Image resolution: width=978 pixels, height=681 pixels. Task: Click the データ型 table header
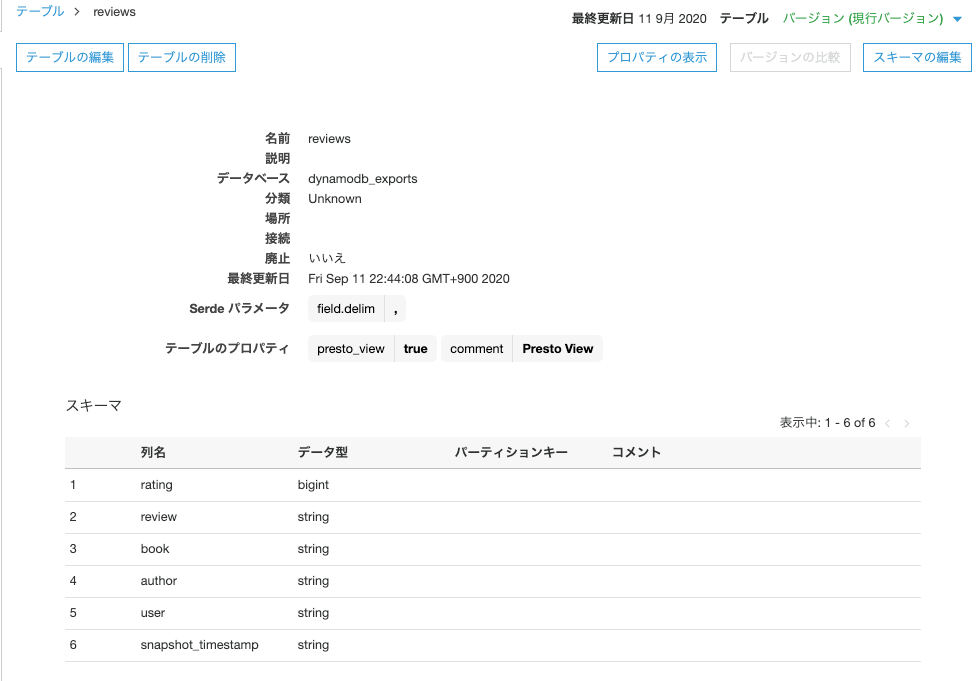coord(319,452)
